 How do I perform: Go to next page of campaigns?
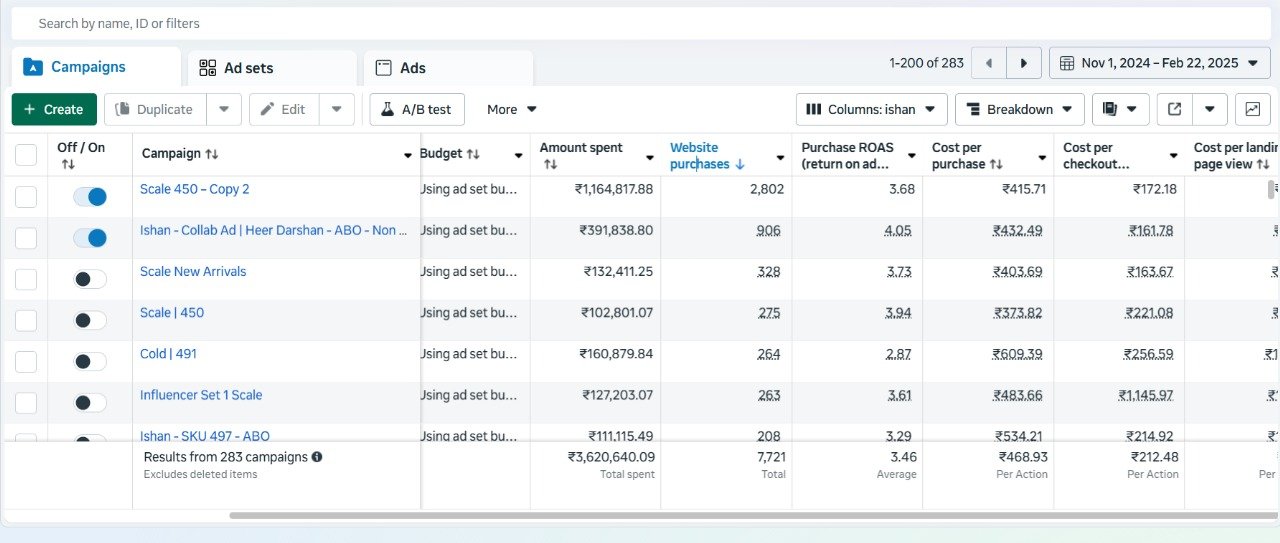tap(1023, 63)
